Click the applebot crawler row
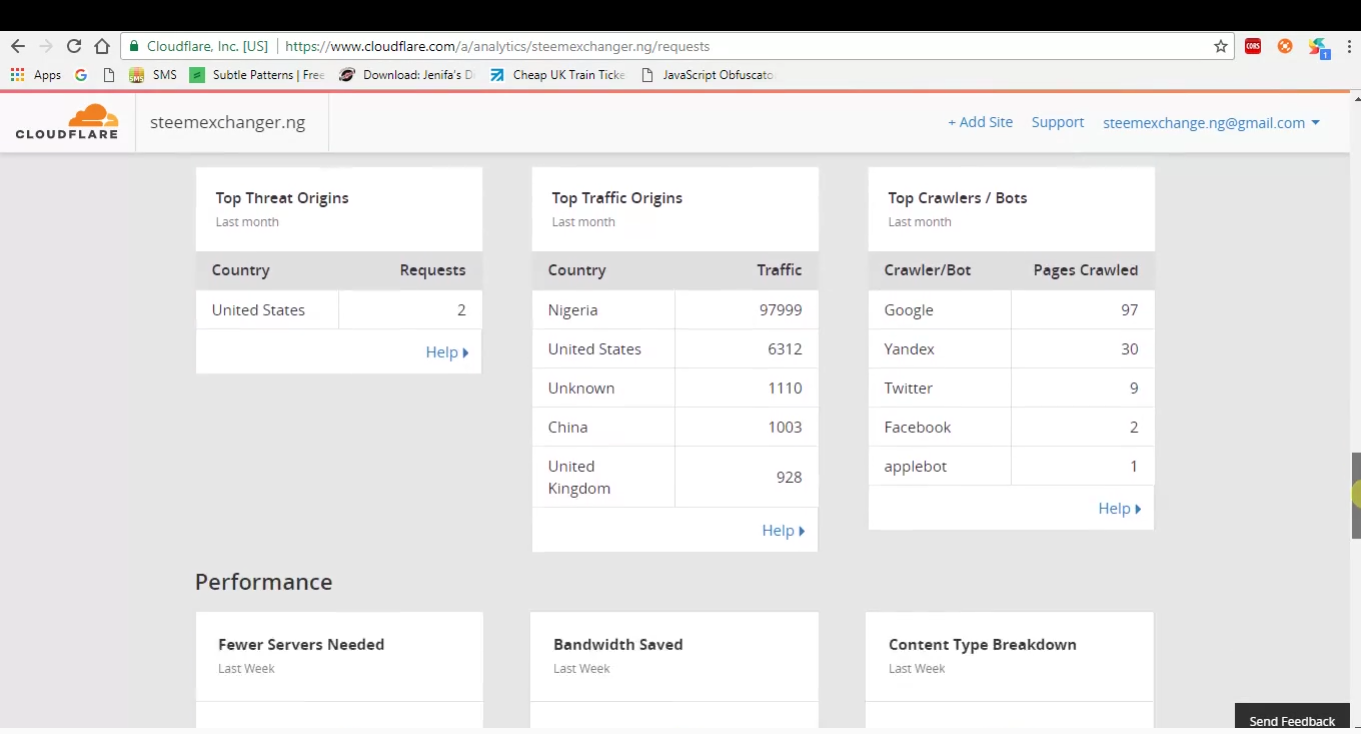Screen dimensions: 1361x734 tap(1011, 466)
